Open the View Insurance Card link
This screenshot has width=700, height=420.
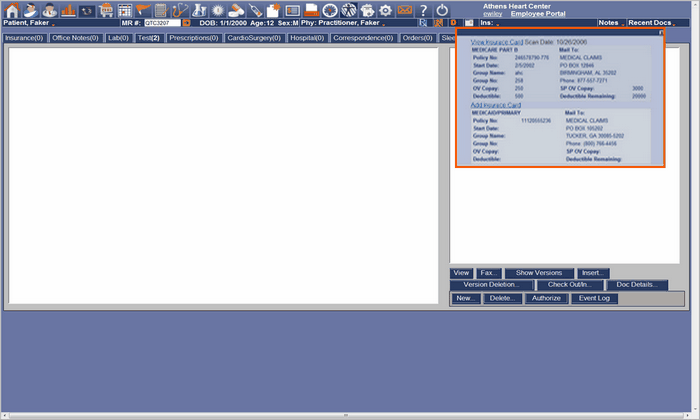[496, 43]
